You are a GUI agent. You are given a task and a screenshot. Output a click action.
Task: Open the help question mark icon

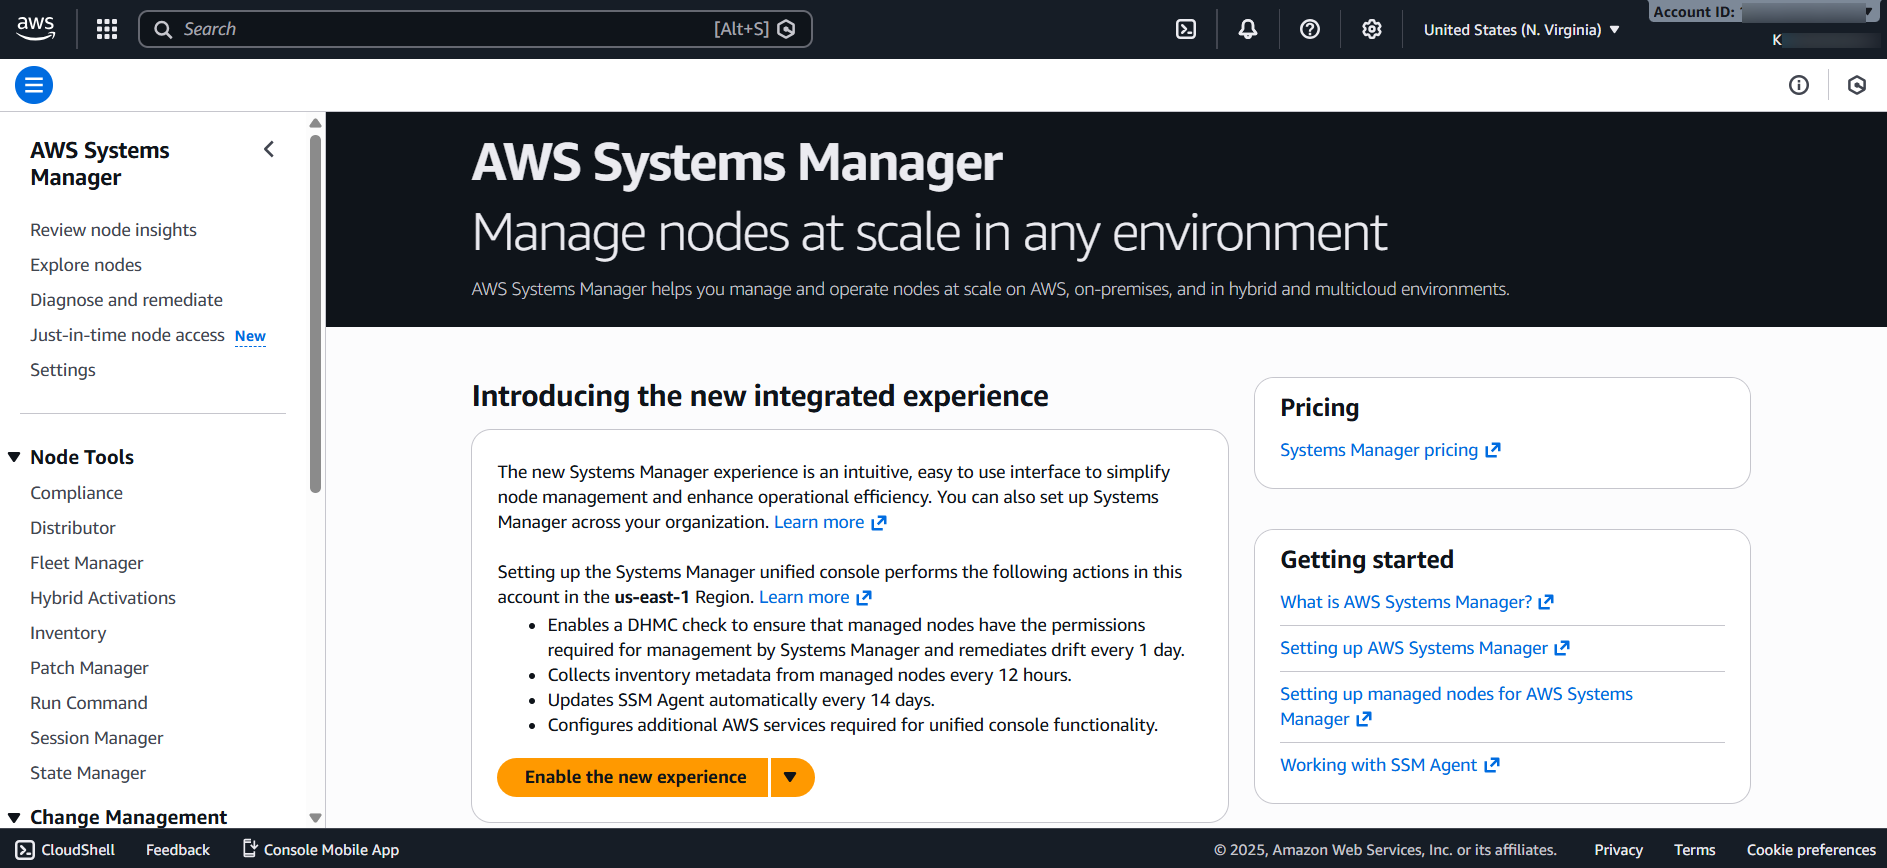[x=1310, y=29]
